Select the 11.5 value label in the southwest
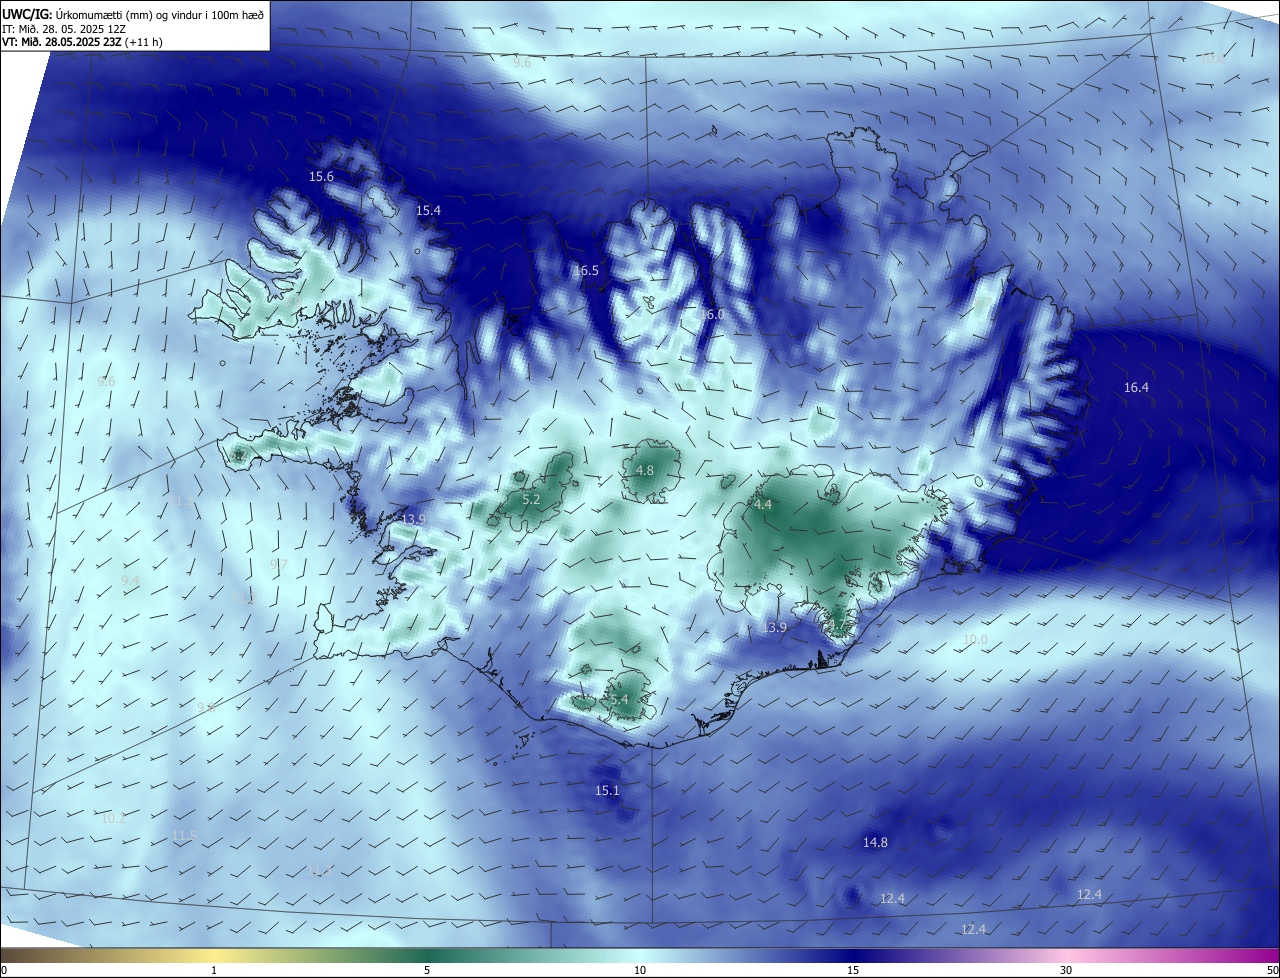The height and width of the screenshot is (978, 1280). pos(184,836)
